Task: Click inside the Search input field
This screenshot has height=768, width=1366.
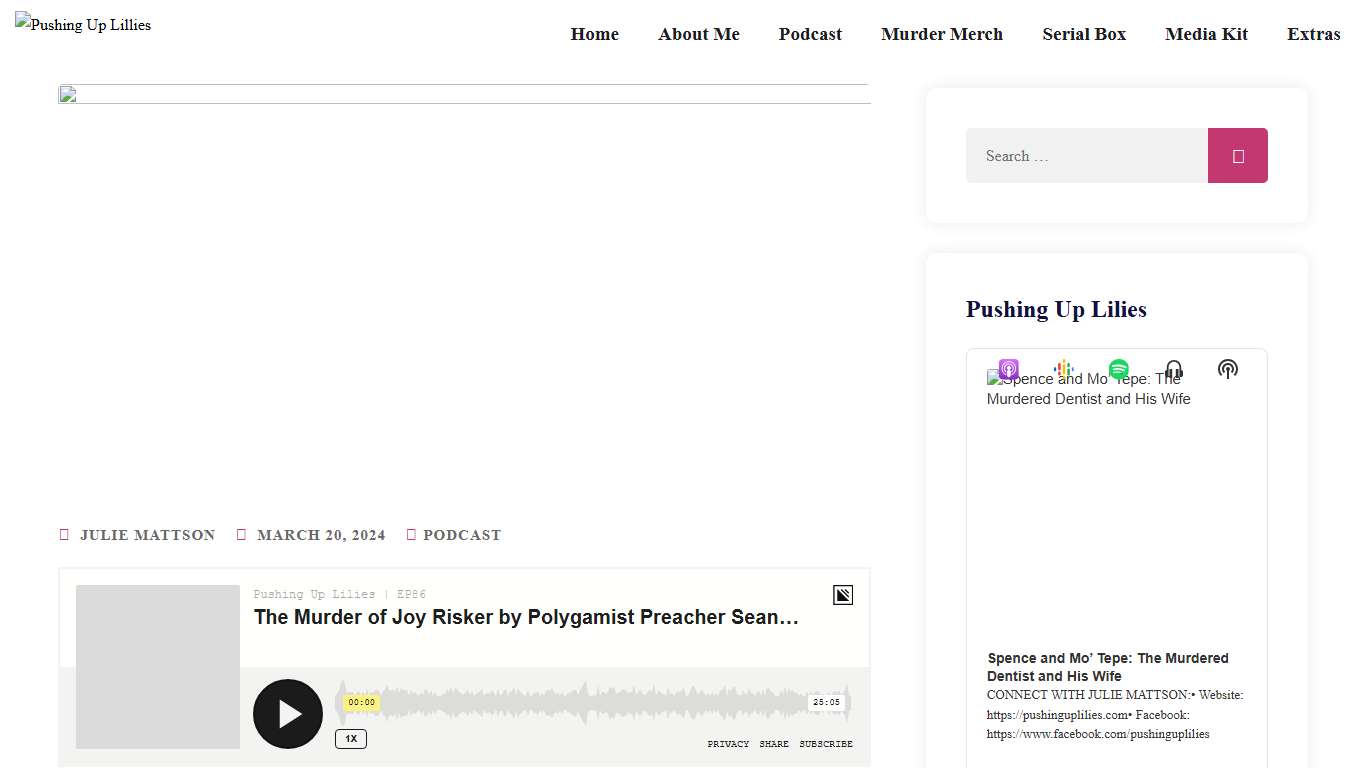Action: point(1086,155)
